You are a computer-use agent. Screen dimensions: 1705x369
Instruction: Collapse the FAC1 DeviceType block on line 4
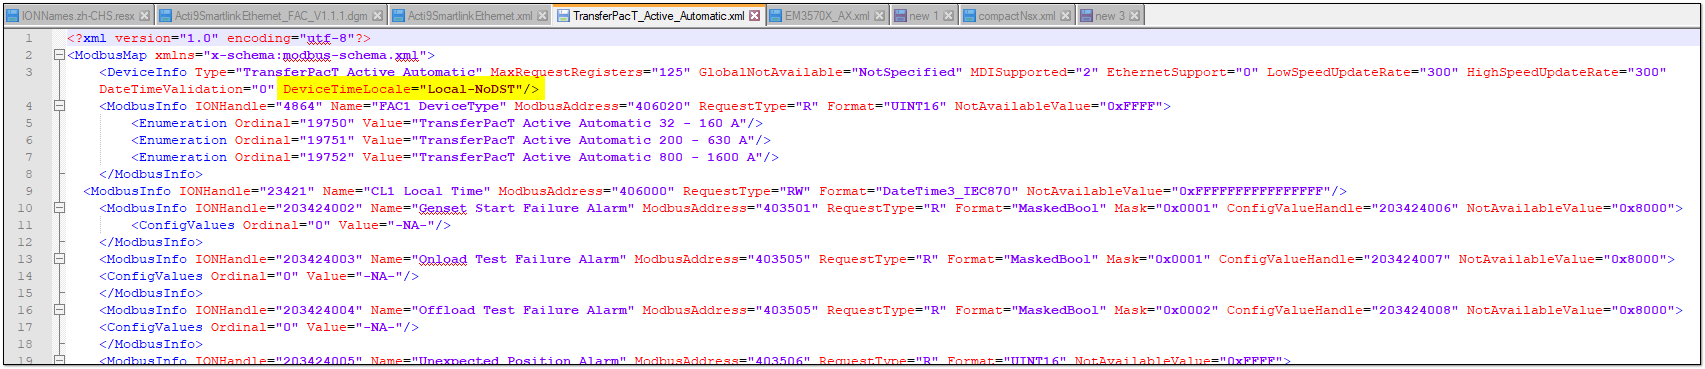(59, 106)
